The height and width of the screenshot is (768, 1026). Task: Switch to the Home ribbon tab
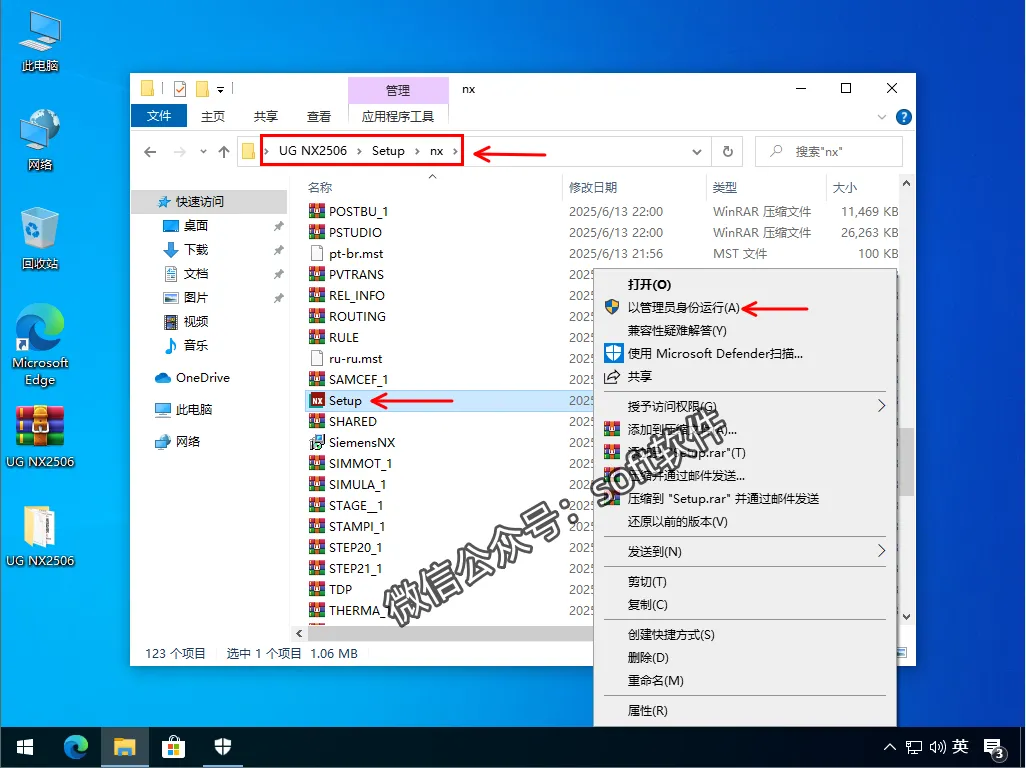tap(213, 116)
